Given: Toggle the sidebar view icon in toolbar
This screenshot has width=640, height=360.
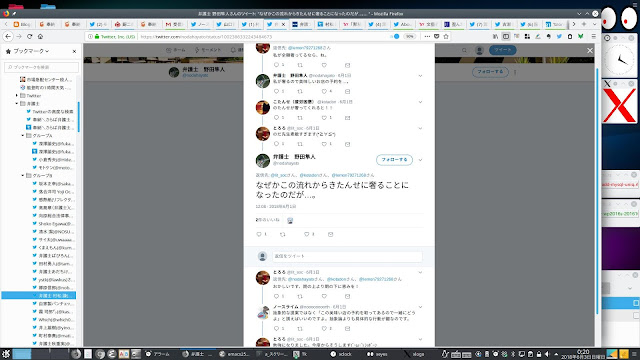Looking at the screenshot, I should (x=506, y=36).
